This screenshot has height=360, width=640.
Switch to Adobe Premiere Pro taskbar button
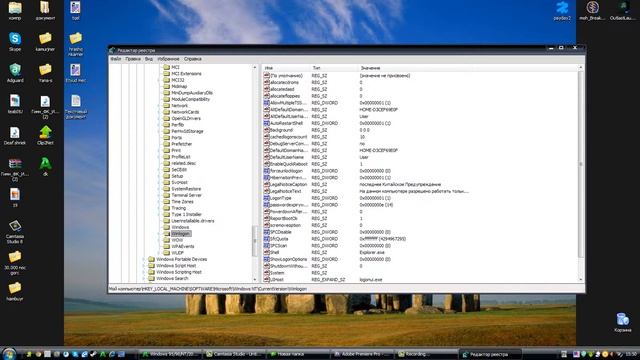tap(362, 354)
